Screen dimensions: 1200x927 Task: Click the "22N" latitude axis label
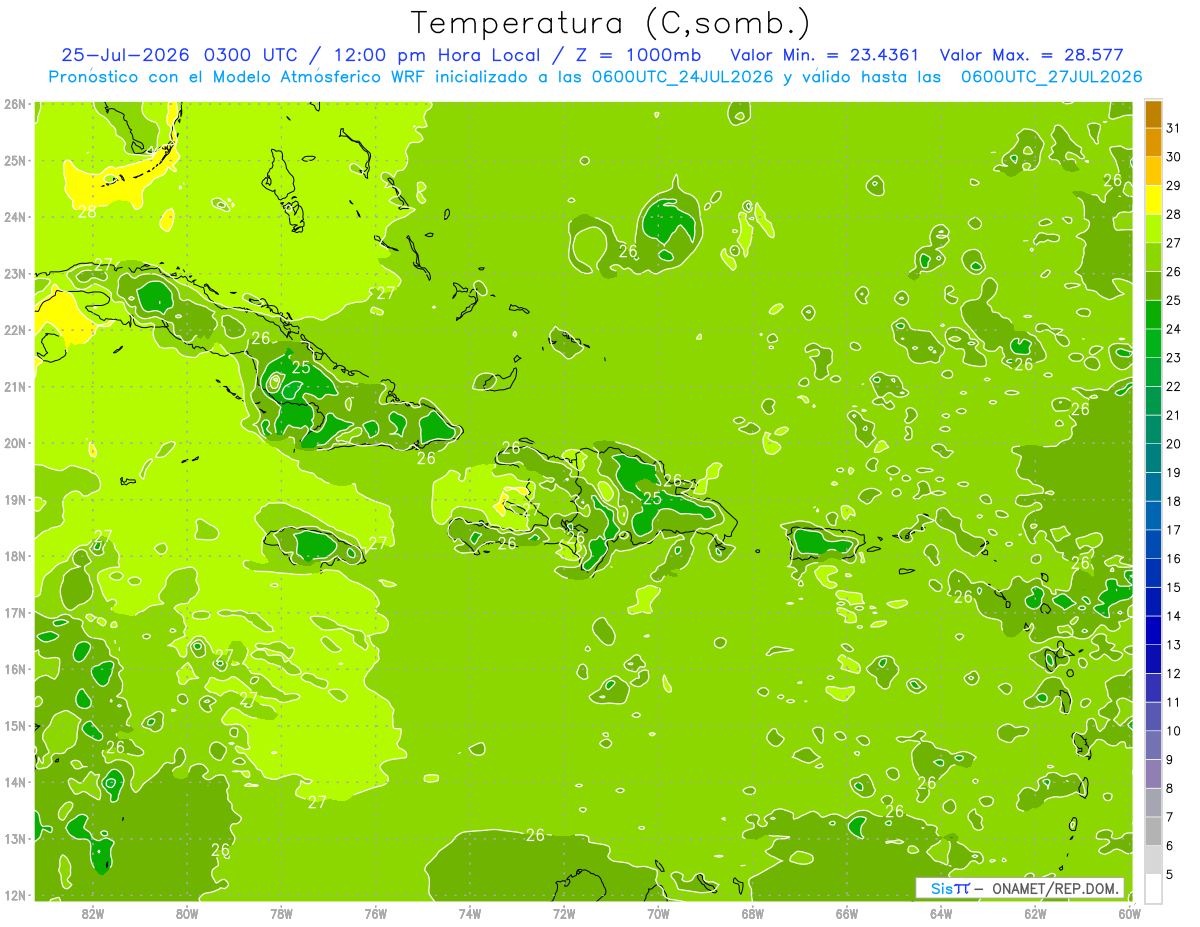[14, 330]
